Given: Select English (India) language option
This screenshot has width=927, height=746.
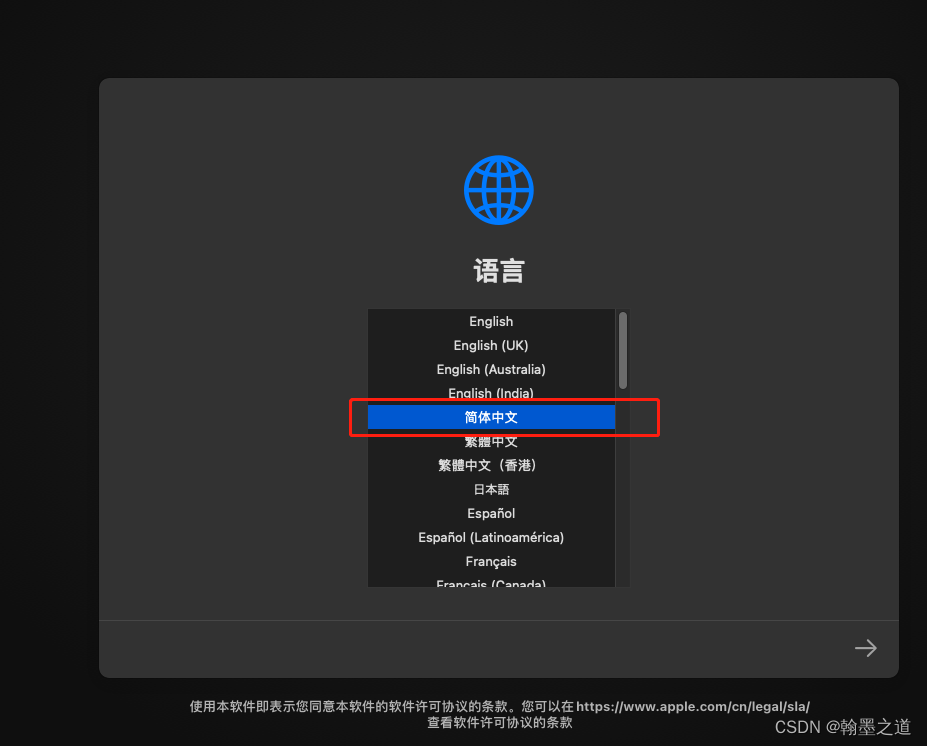Looking at the screenshot, I should [491, 393].
